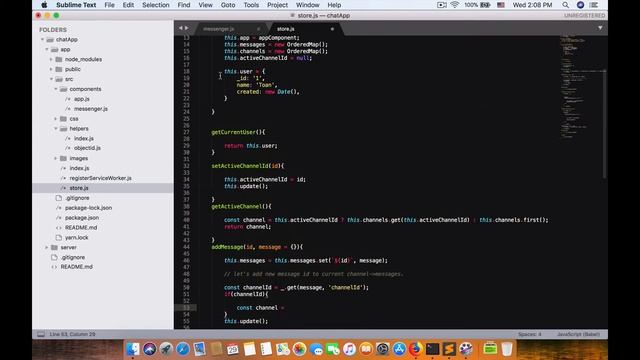Go to previous tab using left arrow
Image resolution: width=640 pixels, height=360 pixels.
coord(180,28)
